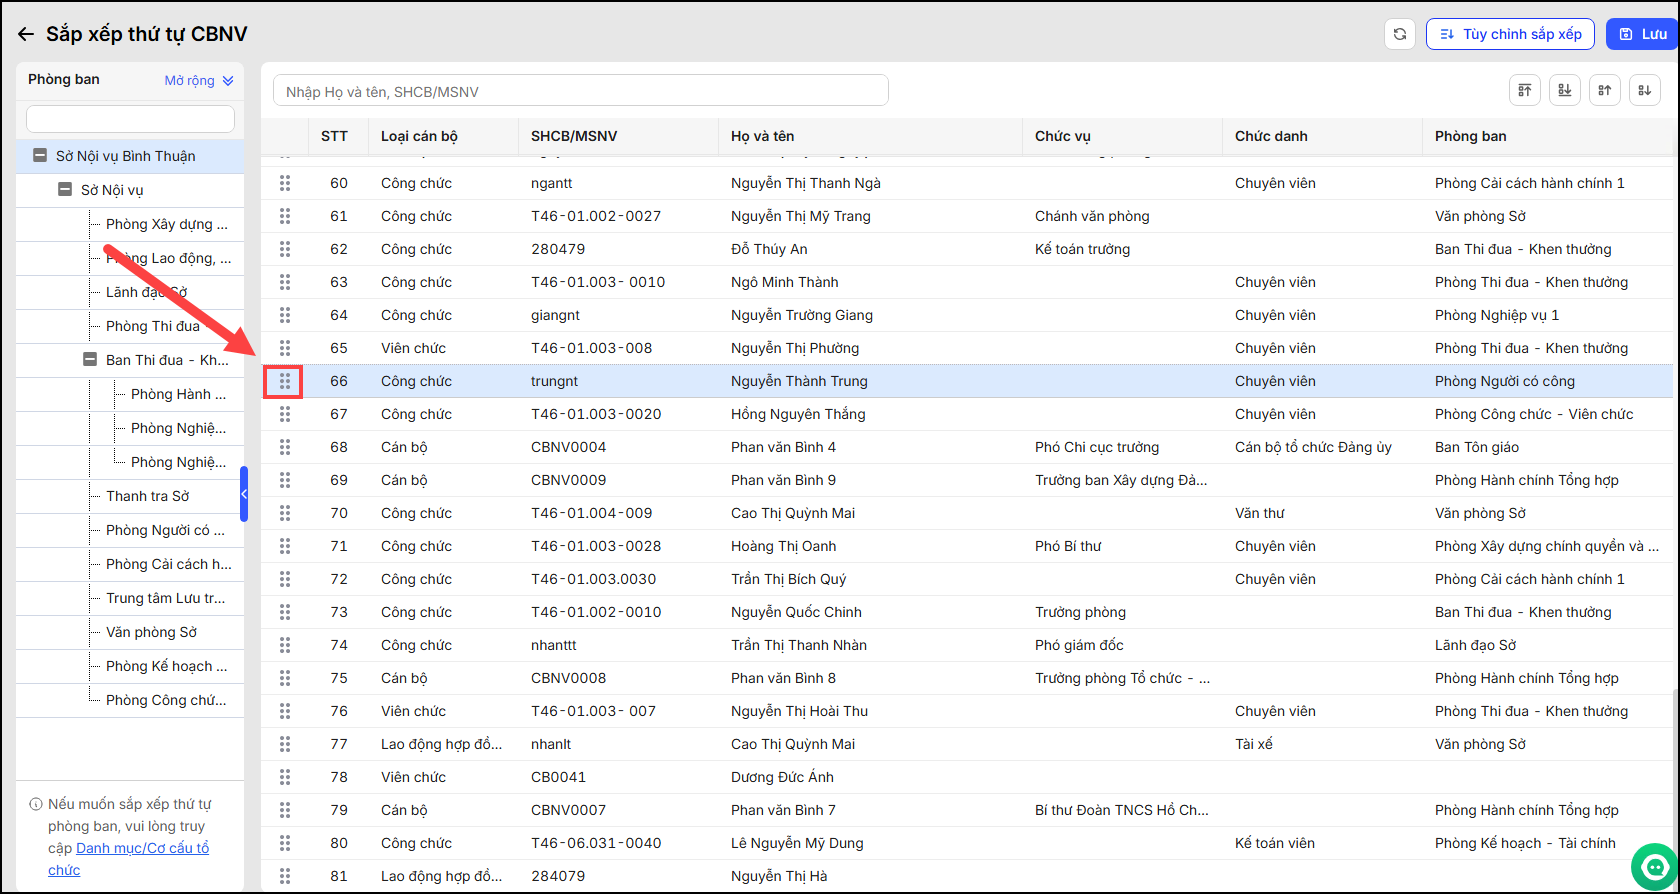Collapse the Ban Thi đua tree node

[90, 360]
